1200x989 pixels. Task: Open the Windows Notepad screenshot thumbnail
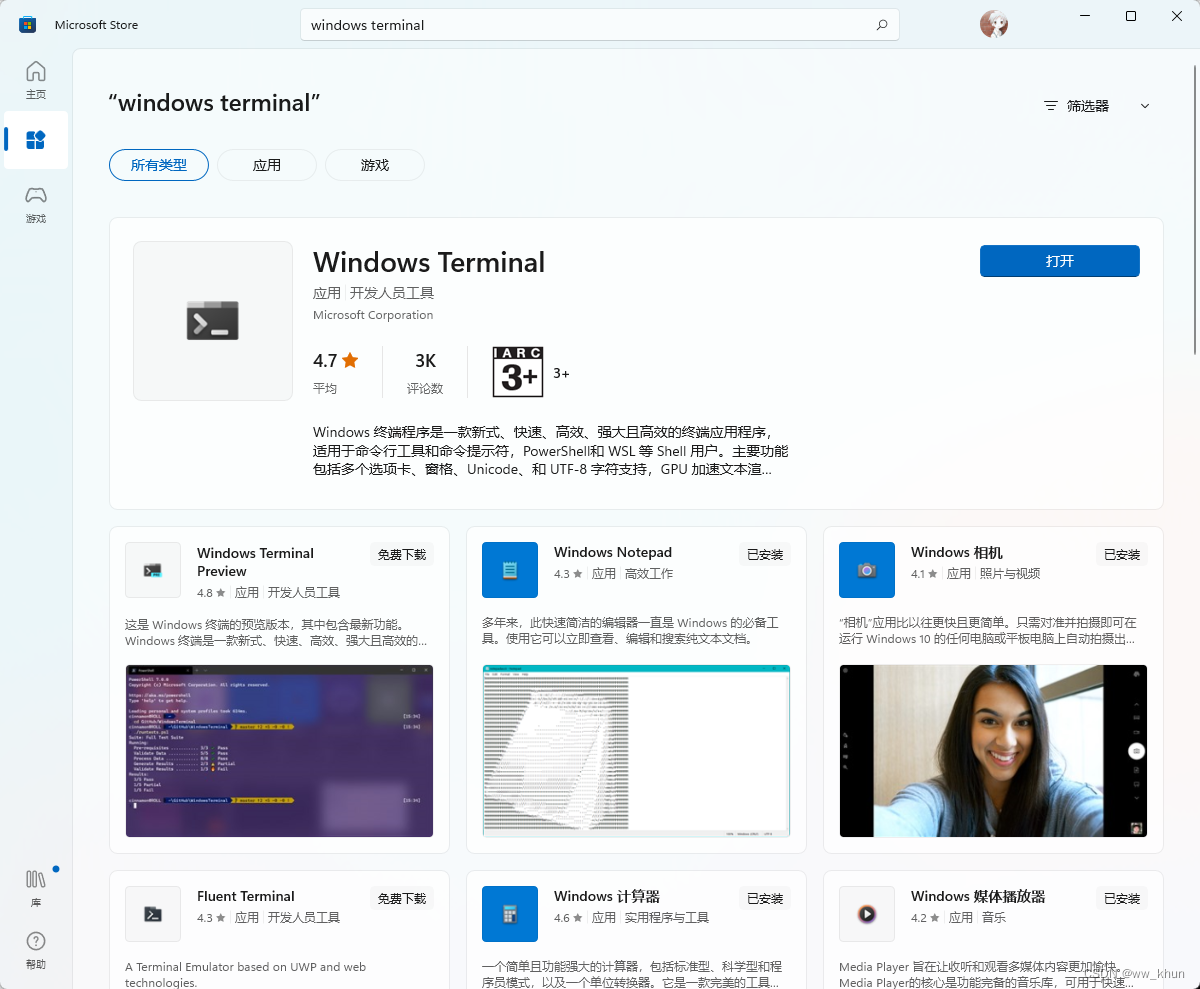[x=636, y=751]
